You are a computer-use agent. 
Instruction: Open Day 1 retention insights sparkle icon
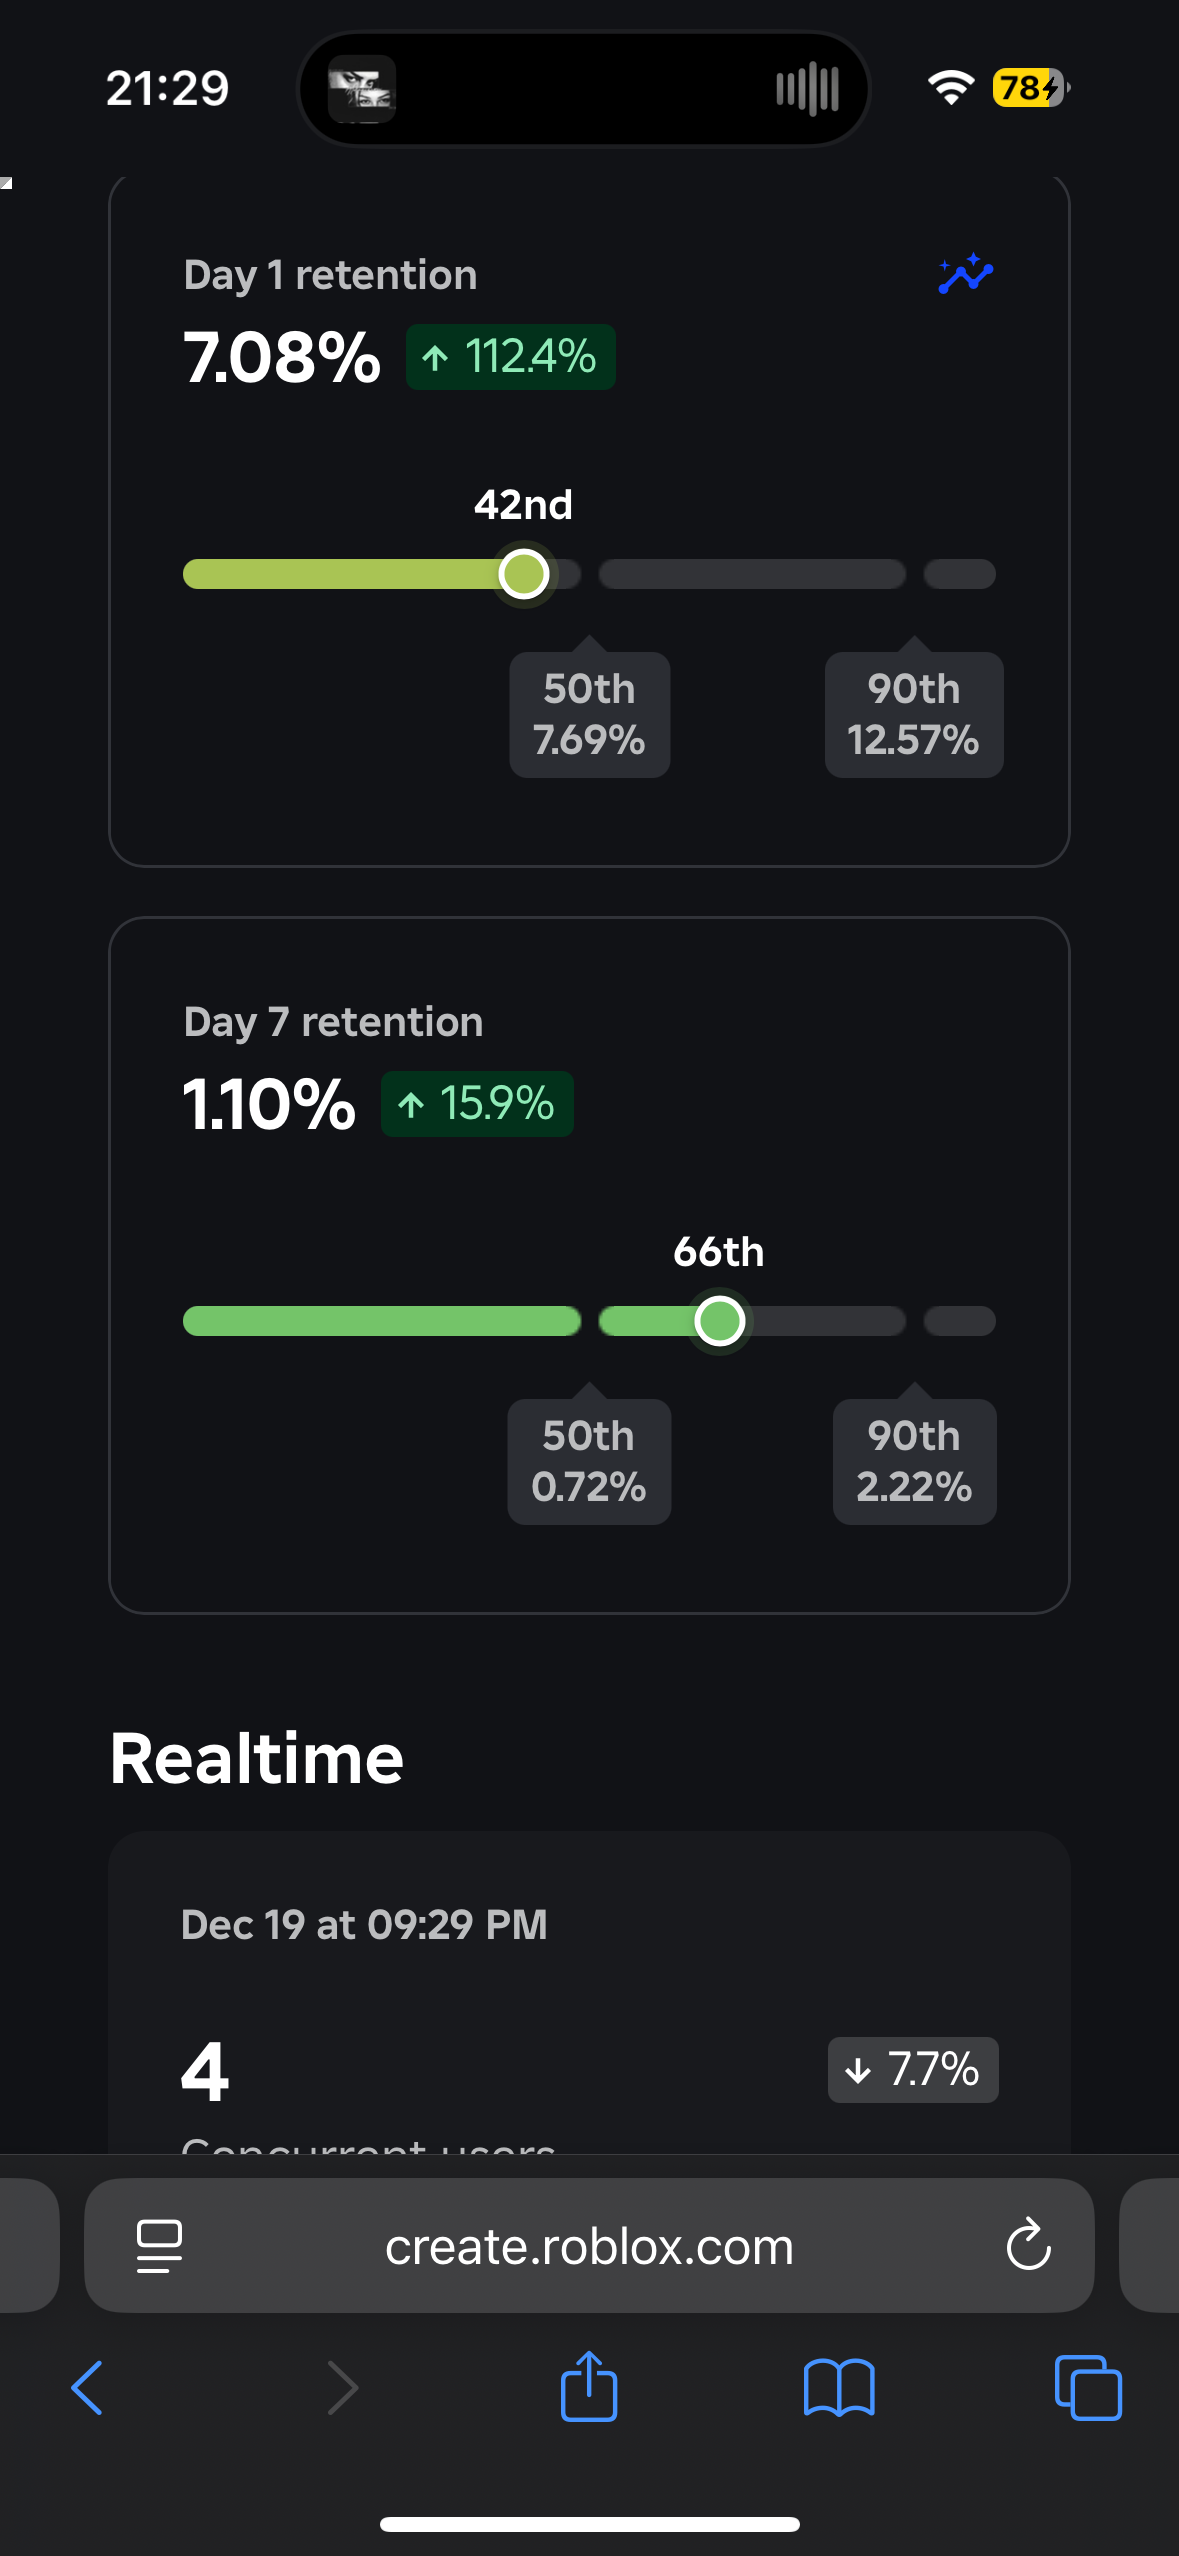pyautogui.click(x=965, y=274)
